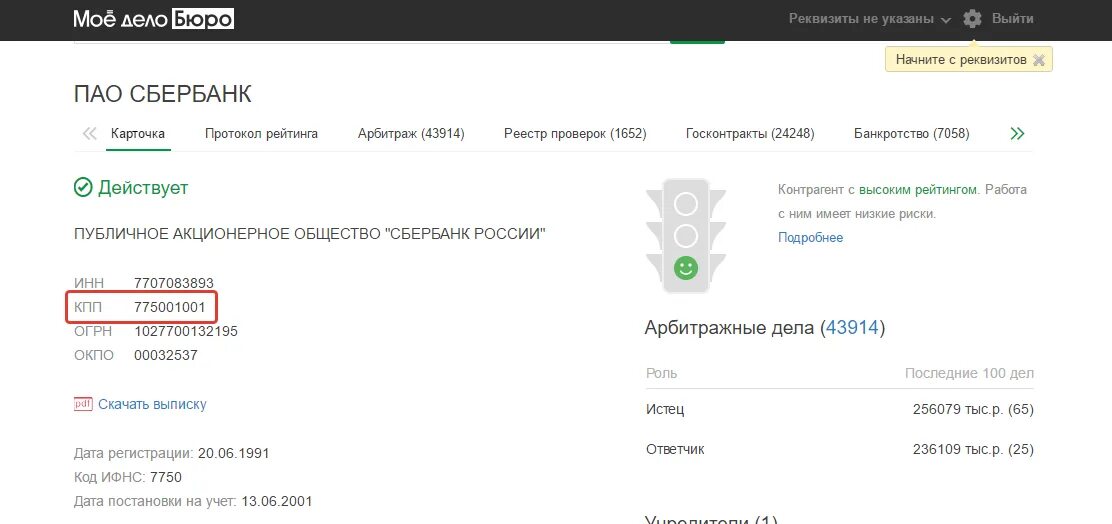1112x524 pixels.
Task: Click the Начните с реквизитов tooltip text
Action: tap(961, 60)
